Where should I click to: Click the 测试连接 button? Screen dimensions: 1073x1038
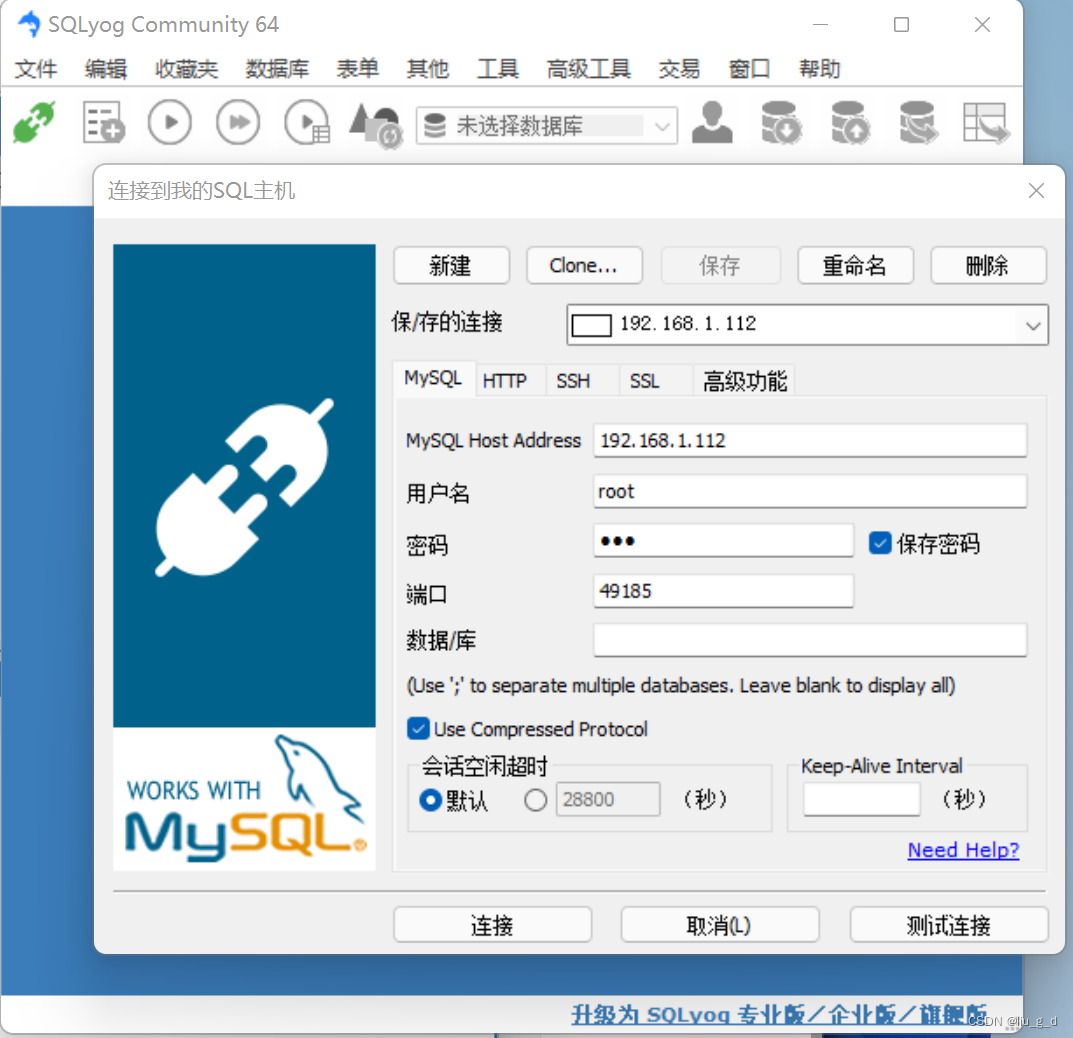[x=948, y=925]
